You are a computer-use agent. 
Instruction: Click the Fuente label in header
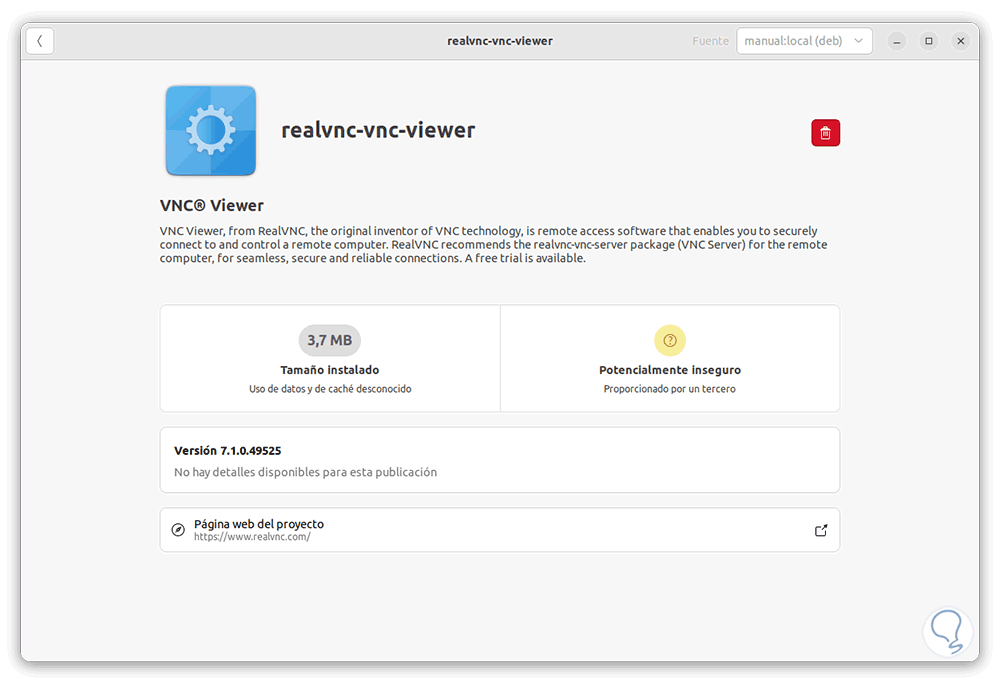pos(710,41)
